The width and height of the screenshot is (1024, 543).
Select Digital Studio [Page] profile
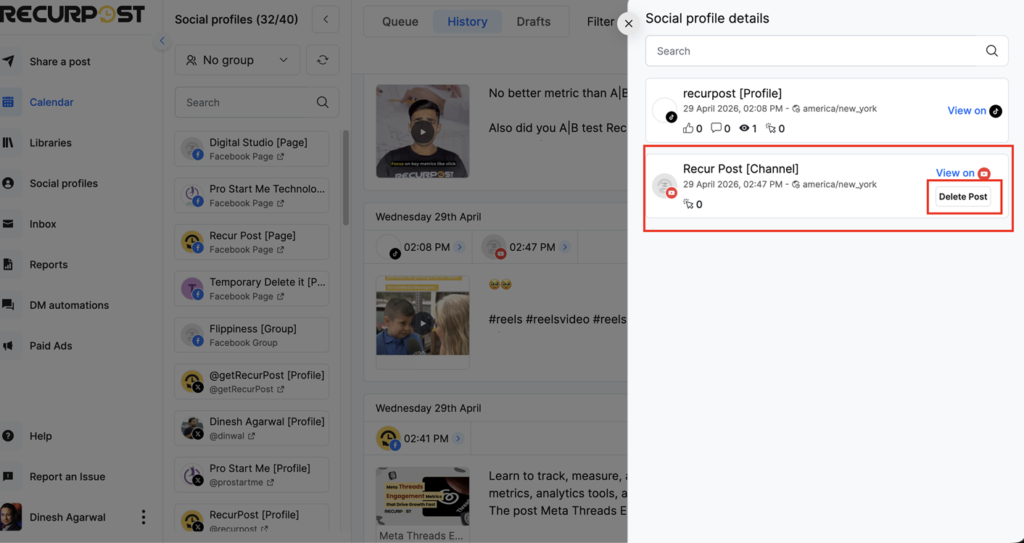pyautogui.click(x=251, y=148)
